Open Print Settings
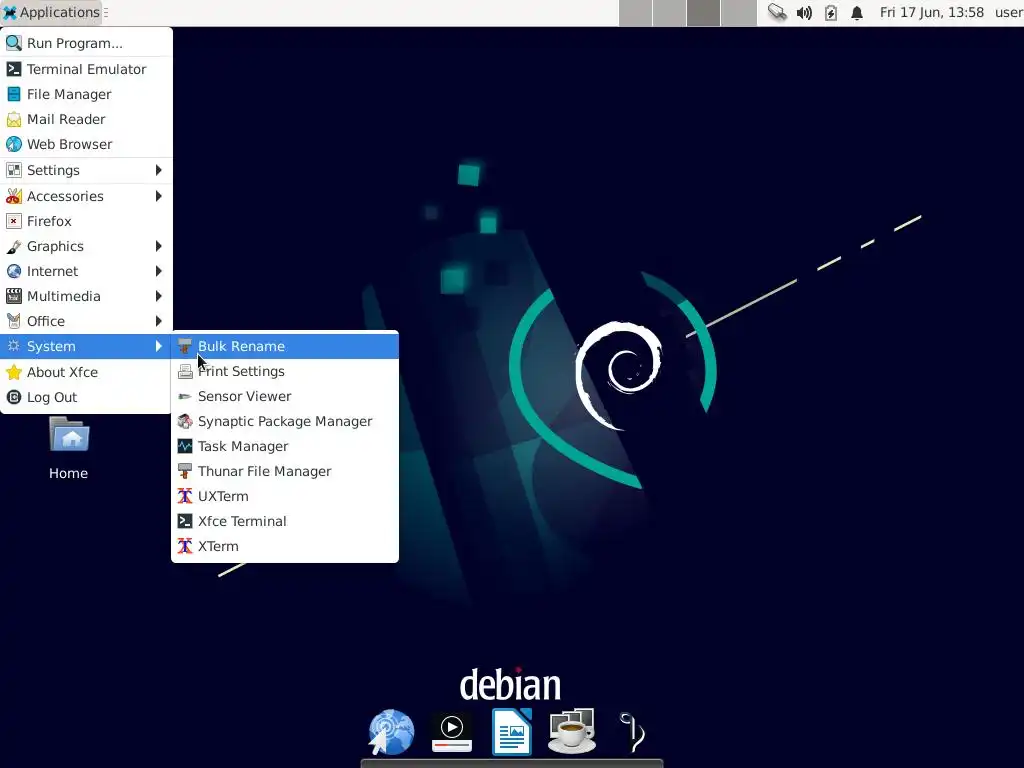1024x768 pixels. click(x=285, y=371)
